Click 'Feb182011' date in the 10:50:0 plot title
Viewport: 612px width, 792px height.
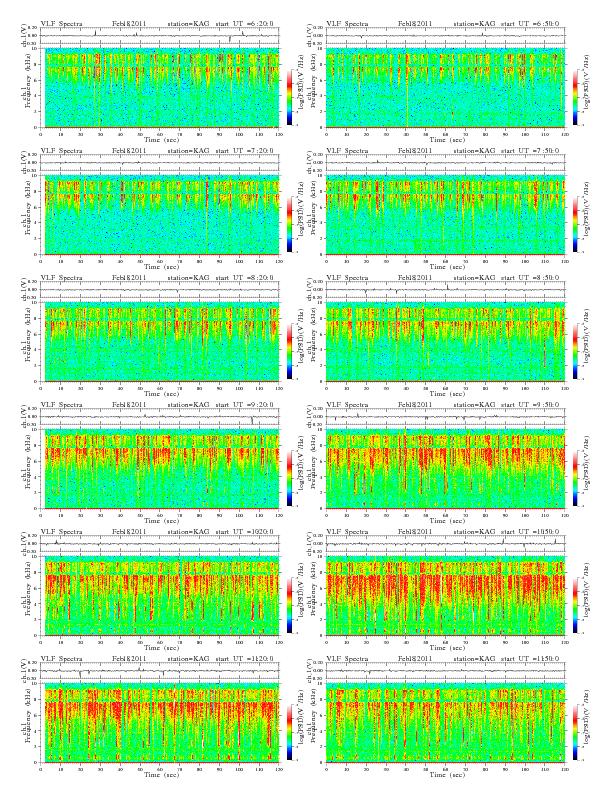pyautogui.click(x=415, y=532)
